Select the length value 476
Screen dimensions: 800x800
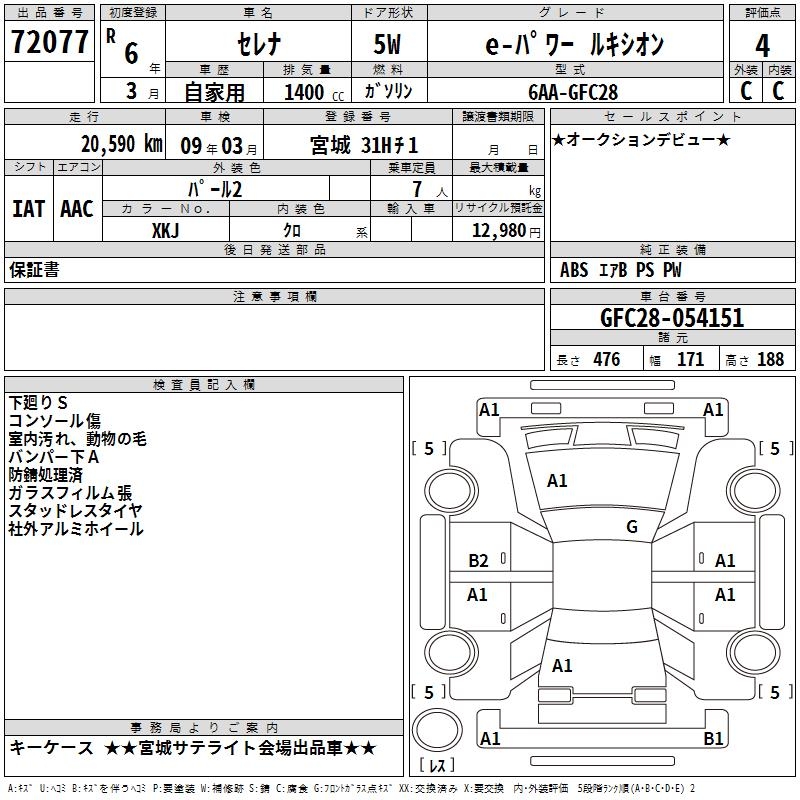[x=607, y=359]
